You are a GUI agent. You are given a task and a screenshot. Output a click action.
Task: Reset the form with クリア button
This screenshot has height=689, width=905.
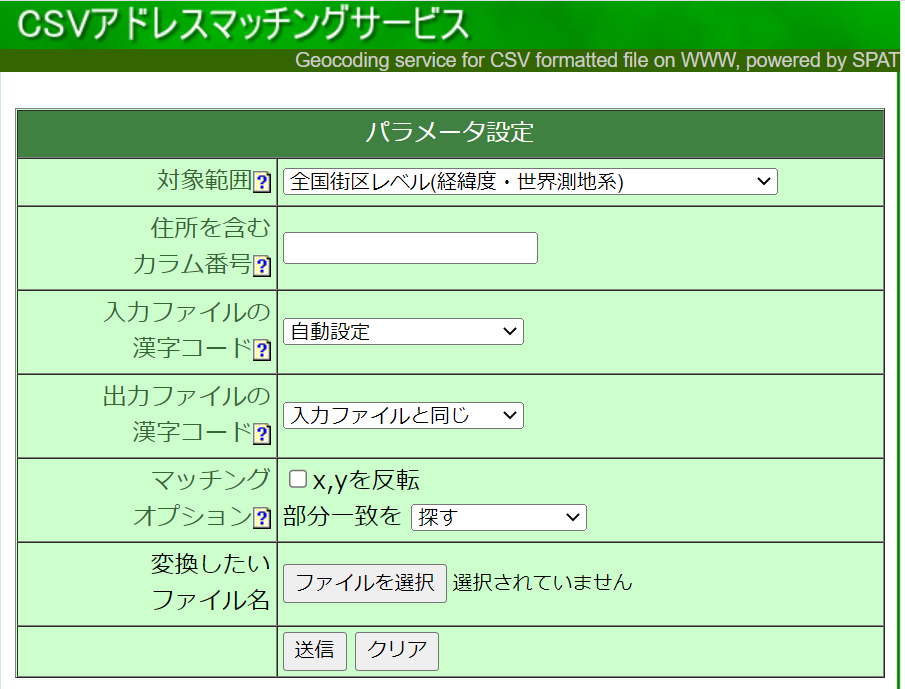[x=397, y=650]
